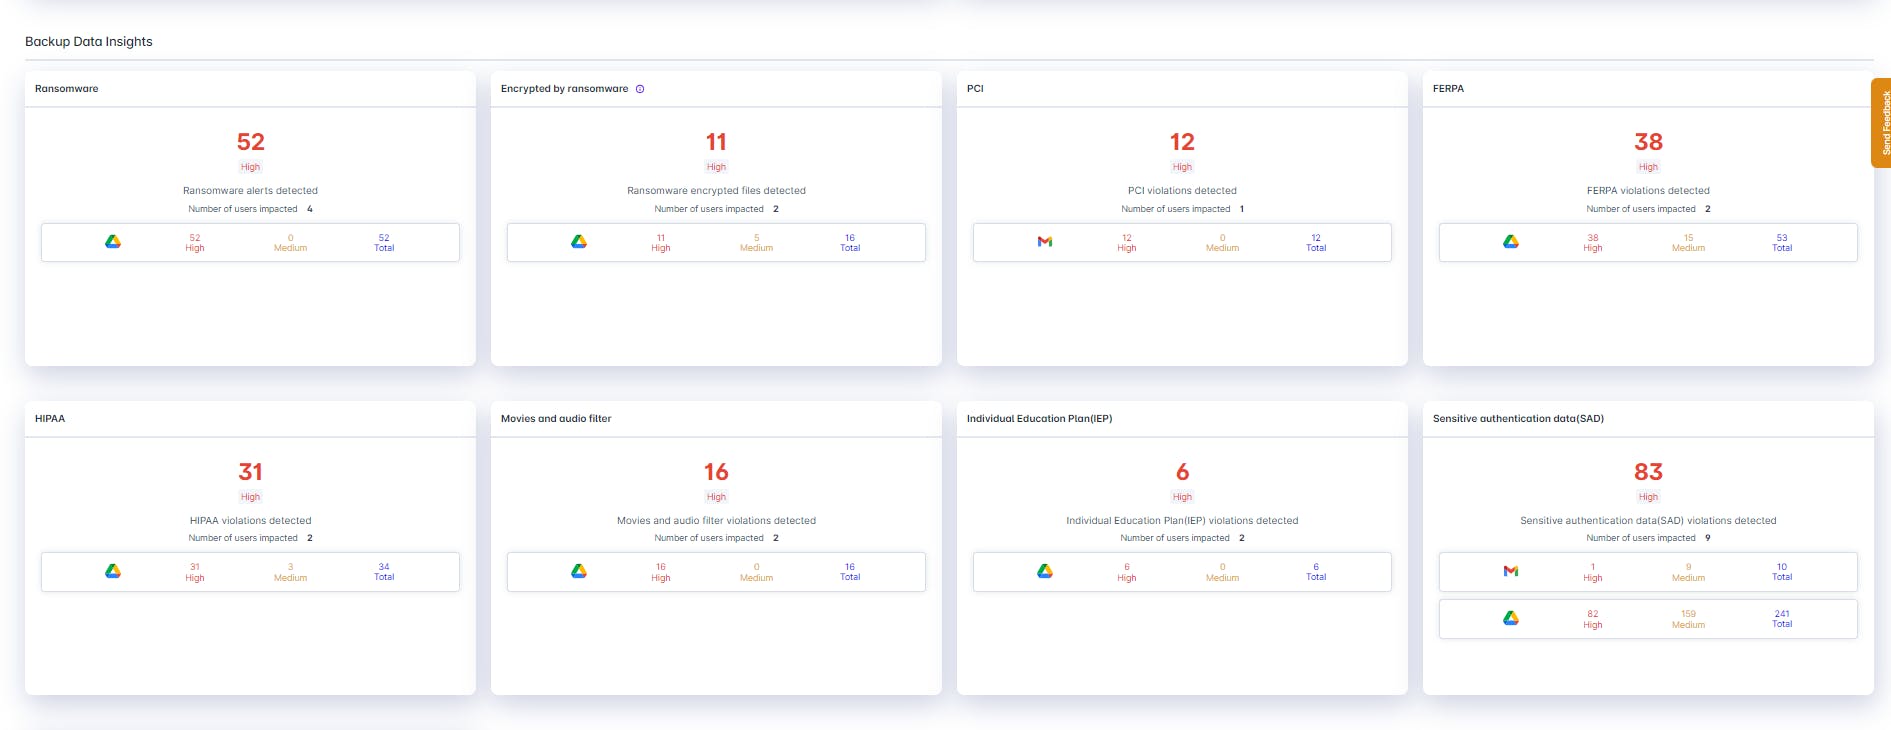Click the Gmail icon in Sensitive authentication data card
This screenshot has width=1891, height=730.
(1511, 571)
